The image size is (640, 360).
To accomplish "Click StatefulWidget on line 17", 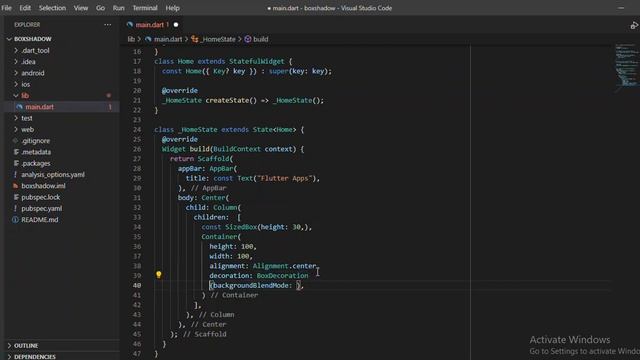I will coord(256,61).
